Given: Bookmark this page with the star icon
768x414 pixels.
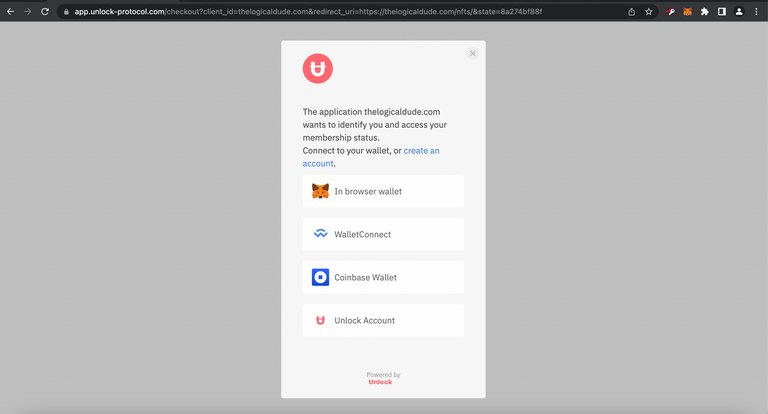Looking at the screenshot, I should [x=648, y=12].
